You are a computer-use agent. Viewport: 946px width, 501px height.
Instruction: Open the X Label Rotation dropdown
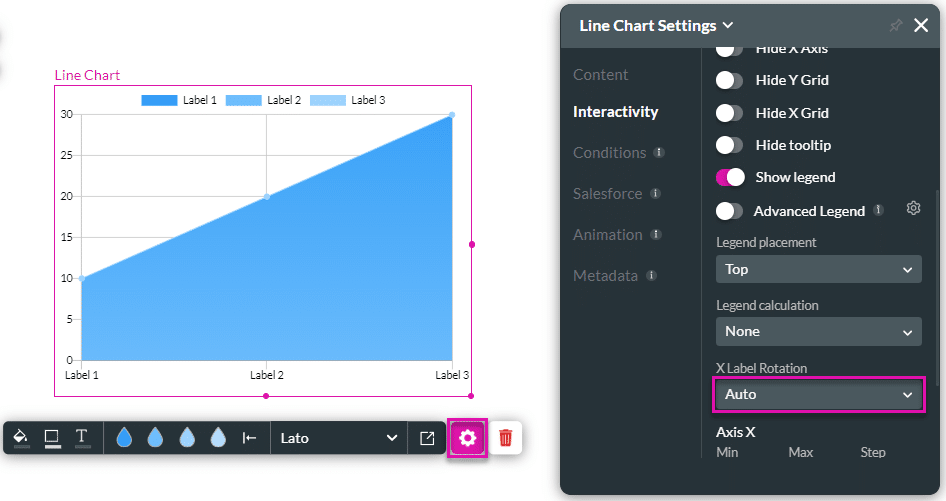pyautogui.click(x=818, y=394)
